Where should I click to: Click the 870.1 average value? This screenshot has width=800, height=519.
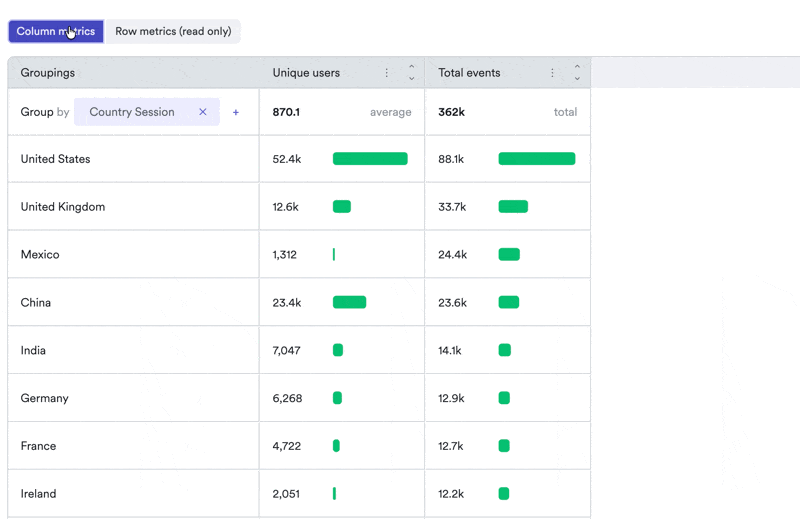286,112
